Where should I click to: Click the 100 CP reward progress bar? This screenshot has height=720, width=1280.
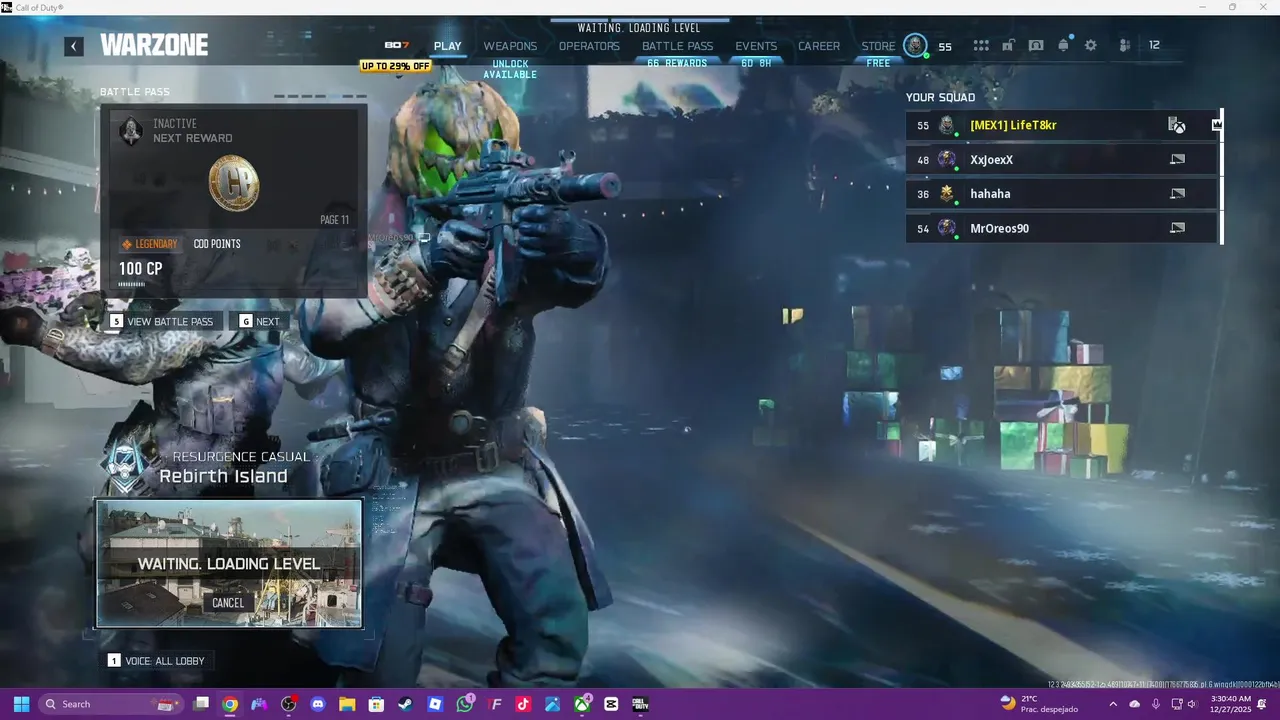[132, 285]
